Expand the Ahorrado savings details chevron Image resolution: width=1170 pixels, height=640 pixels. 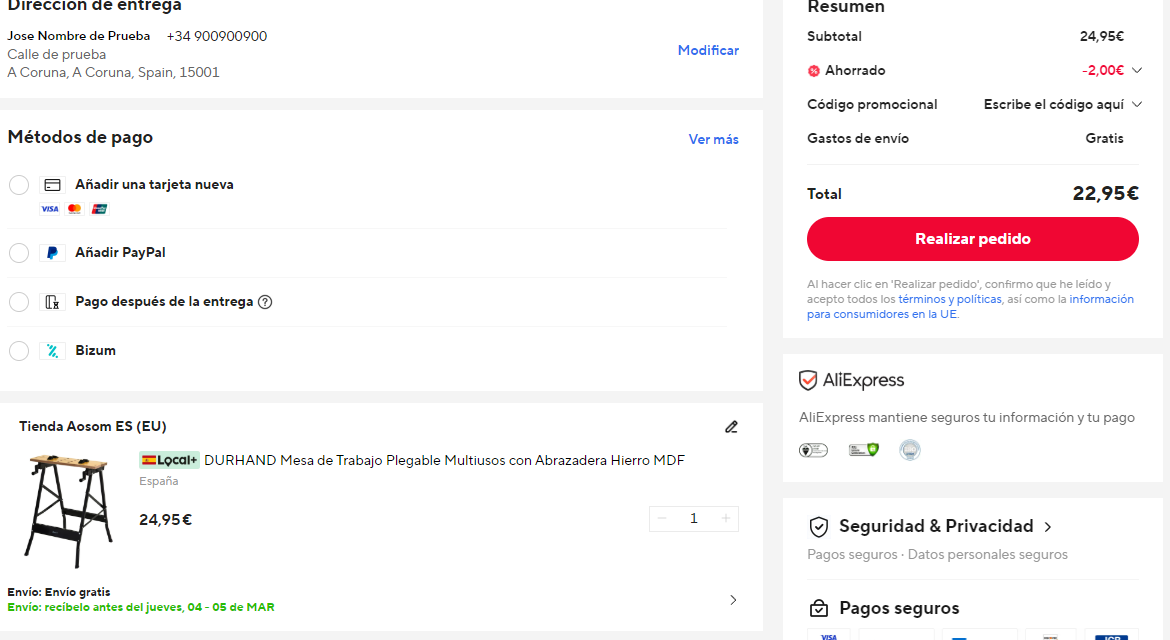tap(1136, 70)
